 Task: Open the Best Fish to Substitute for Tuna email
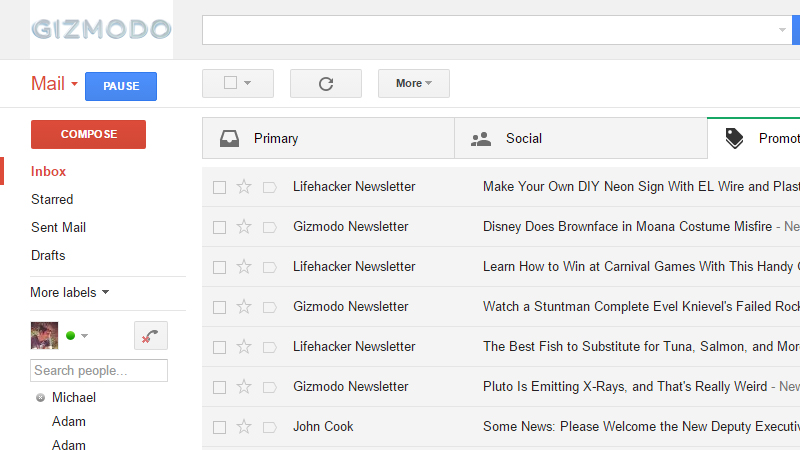[641, 346]
